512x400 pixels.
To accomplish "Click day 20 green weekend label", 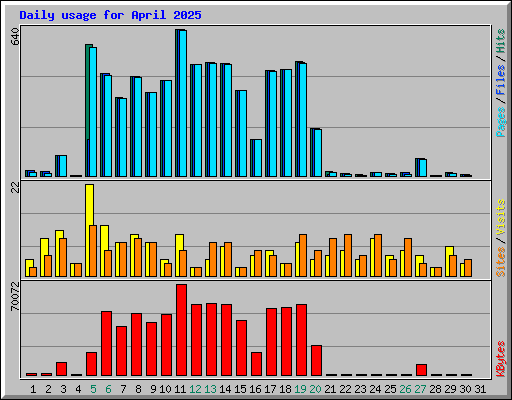I will [x=315, y=389].
